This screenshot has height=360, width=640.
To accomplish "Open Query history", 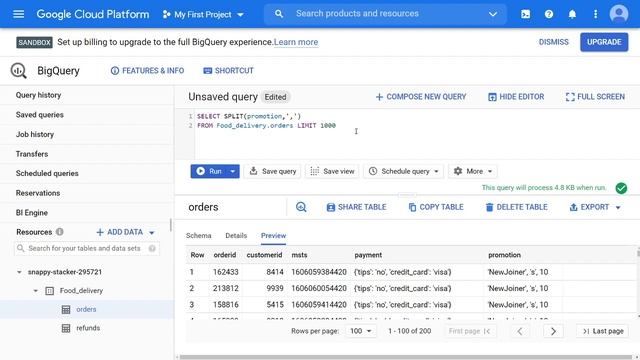I will [38, 95].
